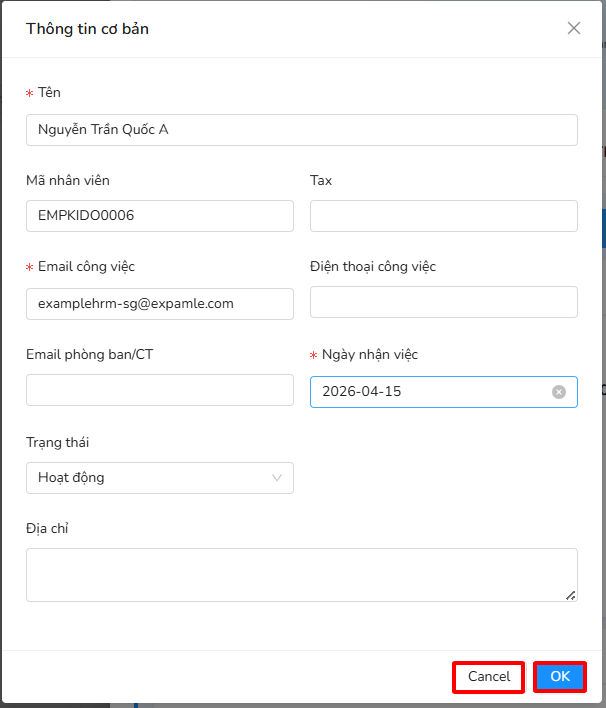Click the Địa chỉ label
606x708 pixels.
click(47, 529)
